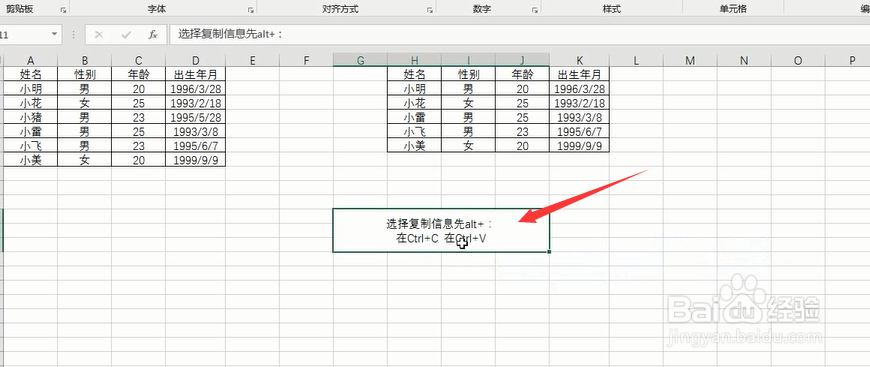Select the 性别 cell in column I
The width and height of the screenshot is (870, 367).
(x=468, y=74)
